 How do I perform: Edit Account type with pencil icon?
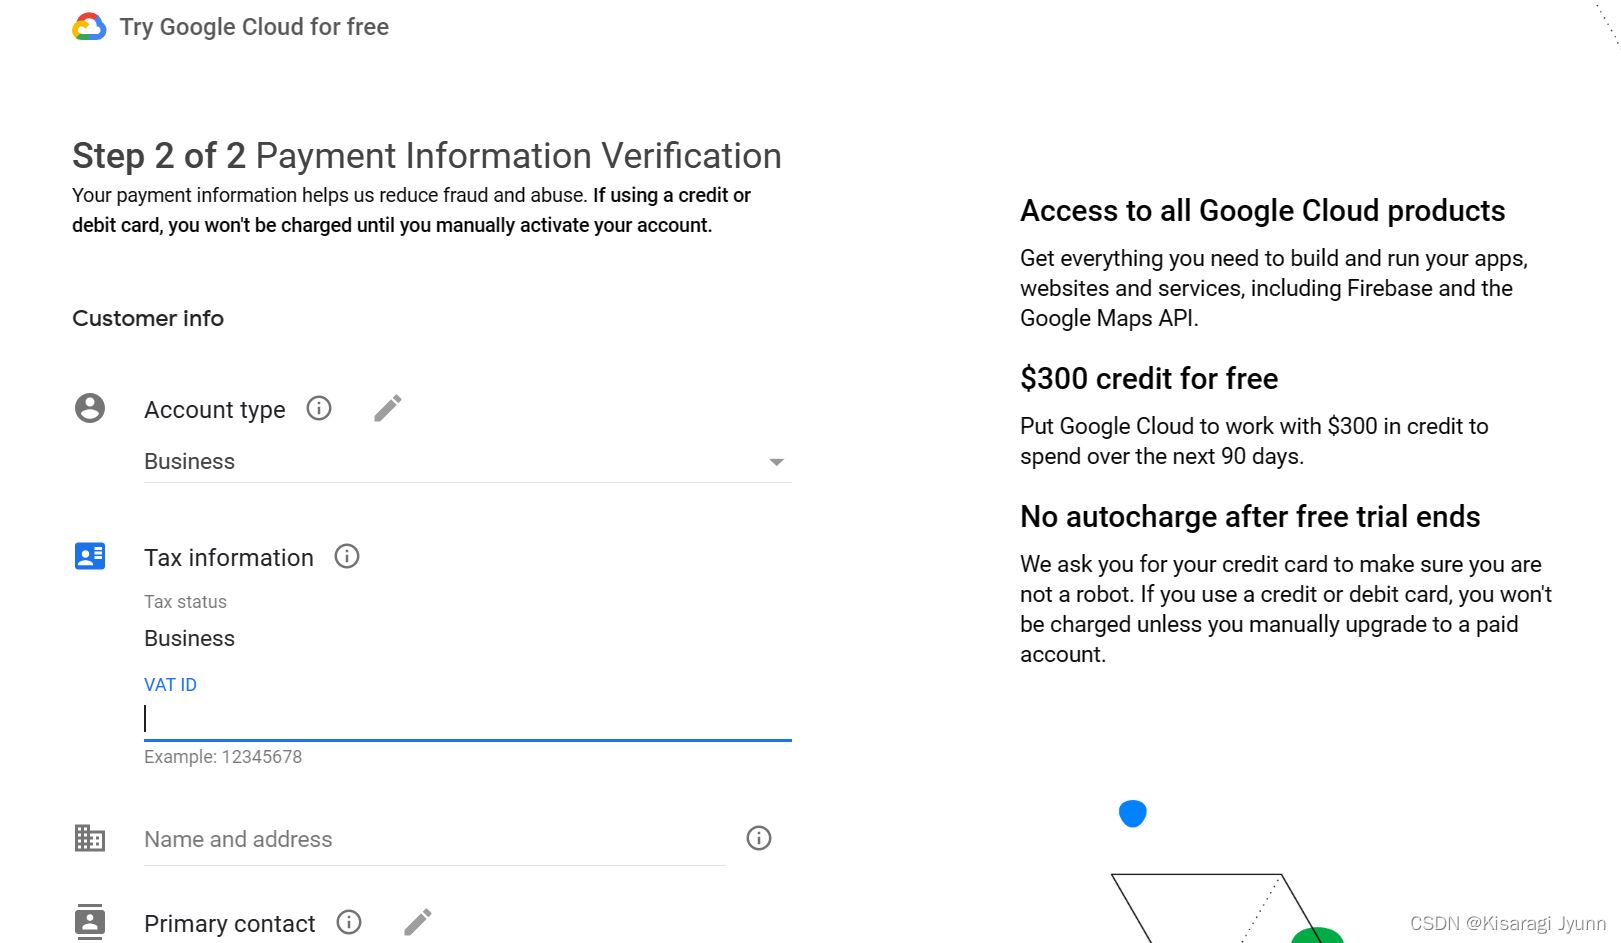388,408
